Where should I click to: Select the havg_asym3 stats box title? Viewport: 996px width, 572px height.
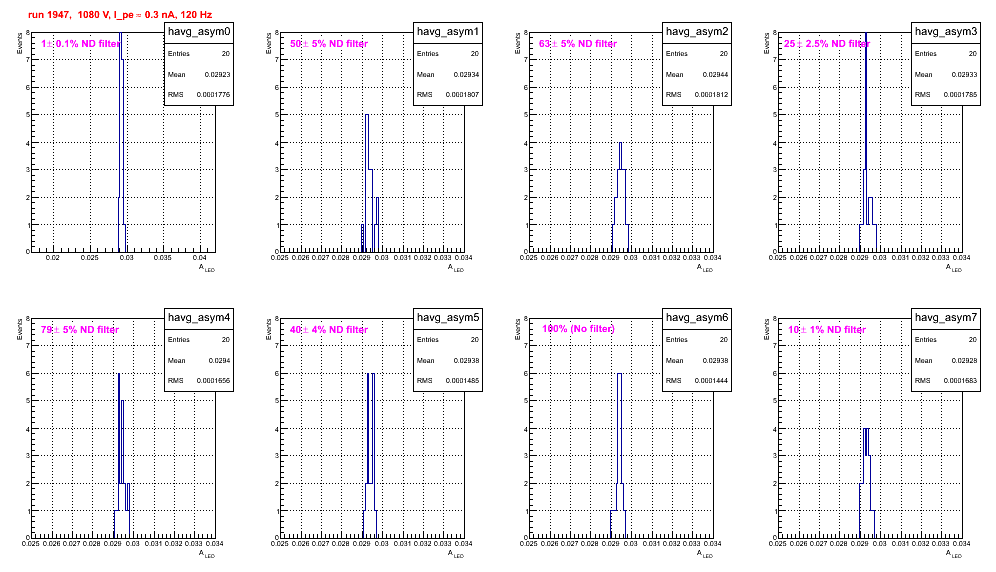click(946, 32)
